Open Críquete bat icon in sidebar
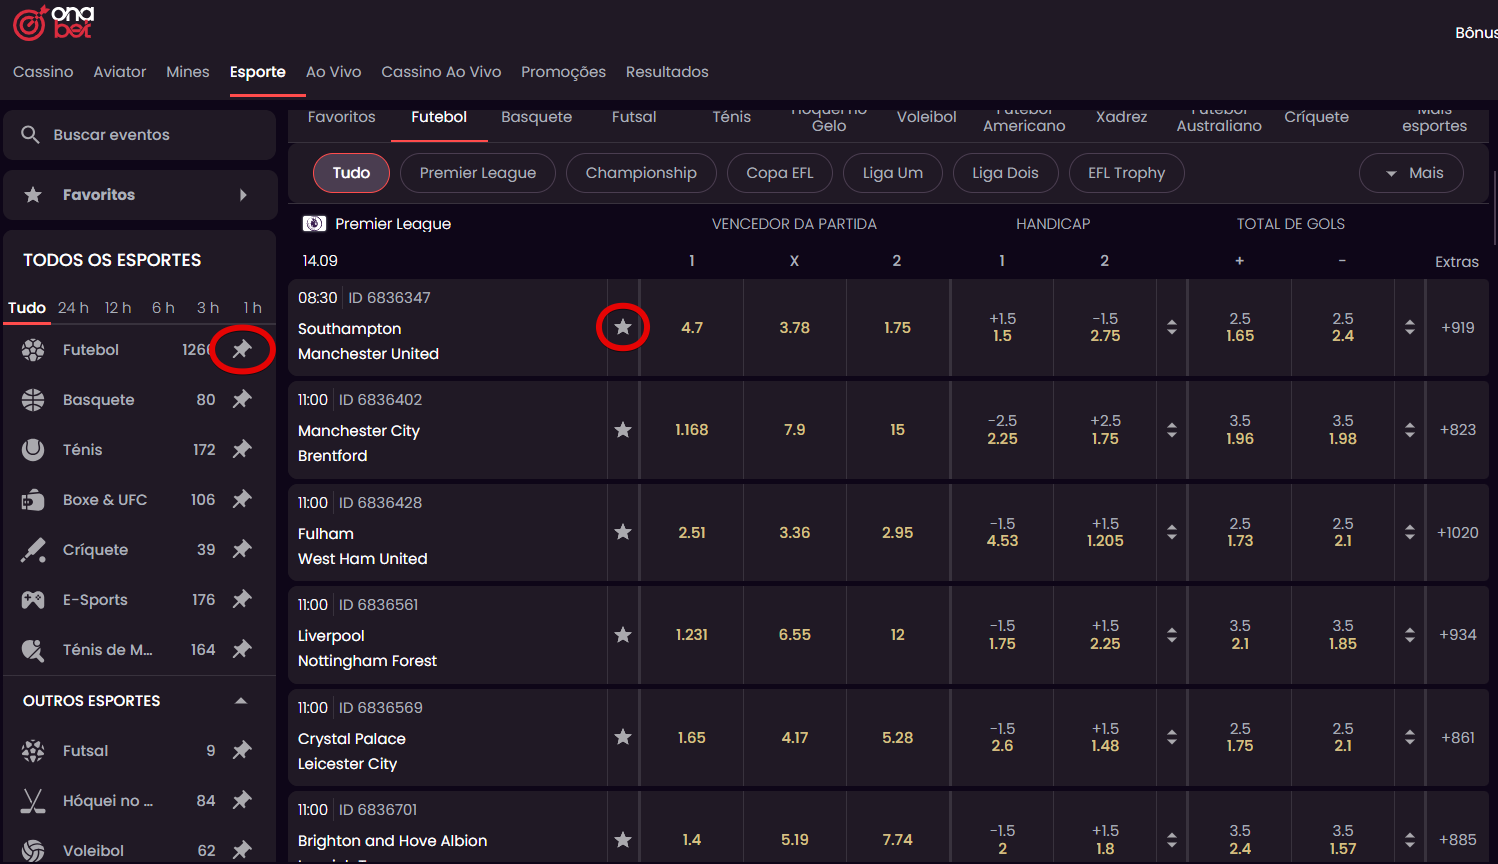Viewport: 1498px width, 864px height. click(33, 550)
